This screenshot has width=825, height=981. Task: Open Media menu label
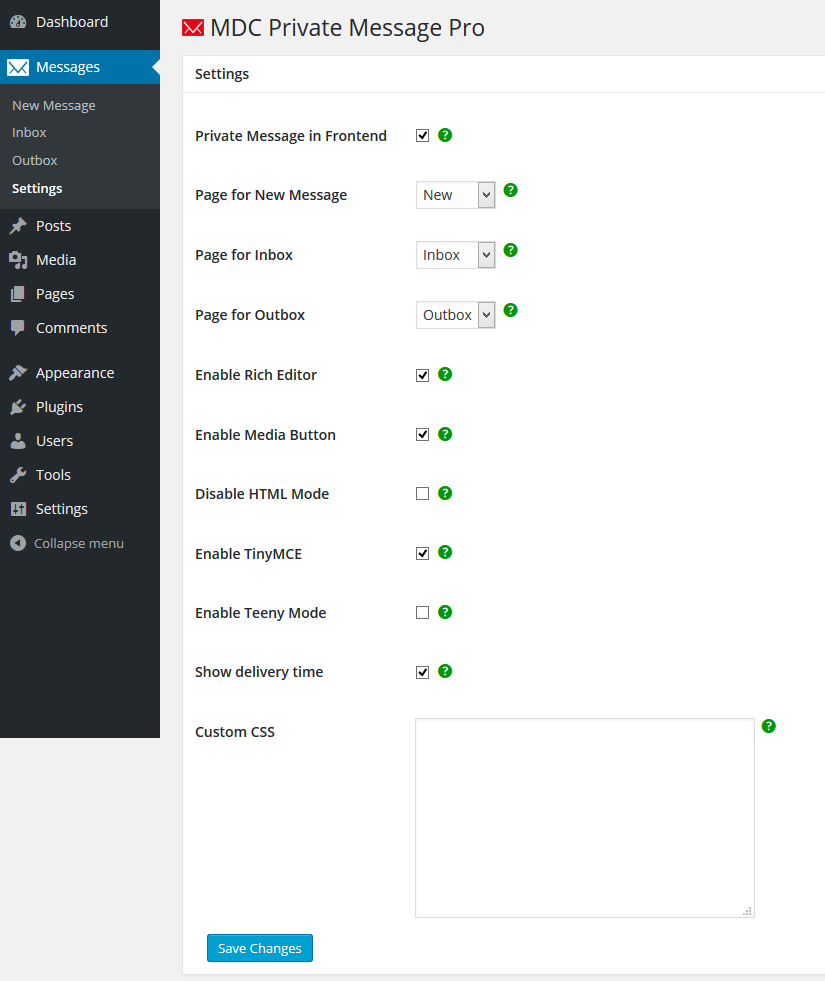coord(56,260)
